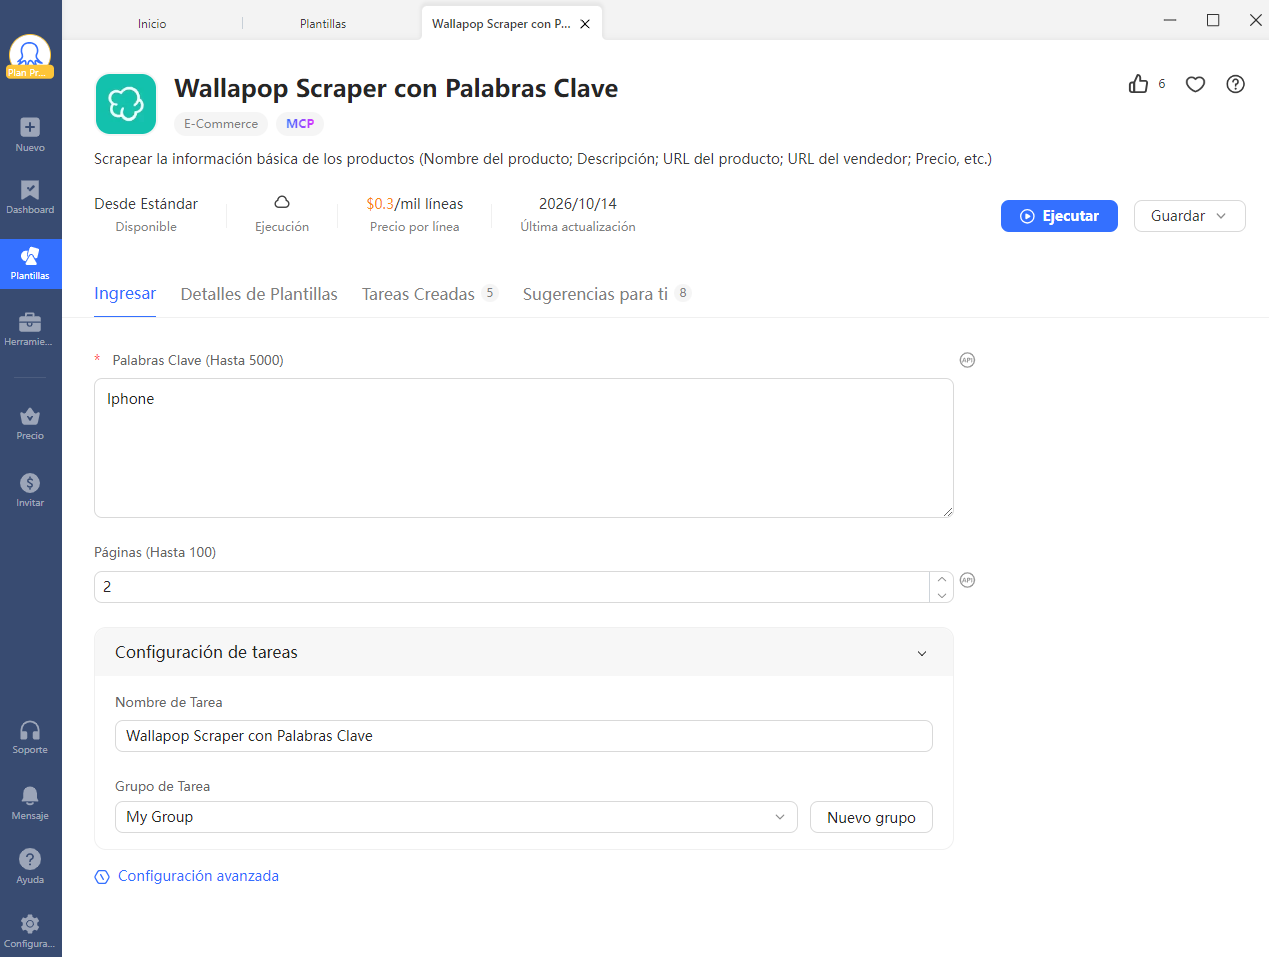The height and width of the screenshot is (957, 1269).
Task: Open the Tareas Creadas tab
Action: tap(429, 294)
